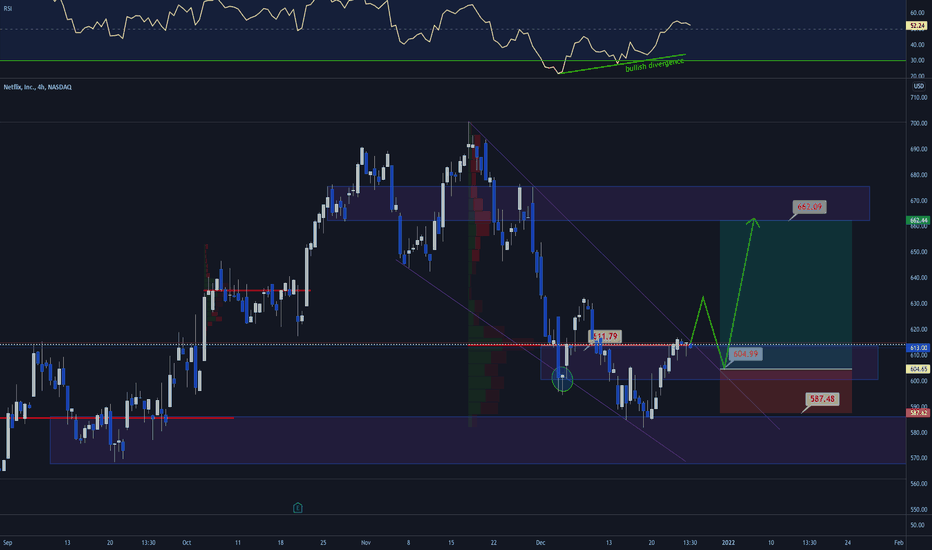Click the 52.24 RSI value tag
The height and width of the screenshot is (550, 932).
(x=918, y=26)
